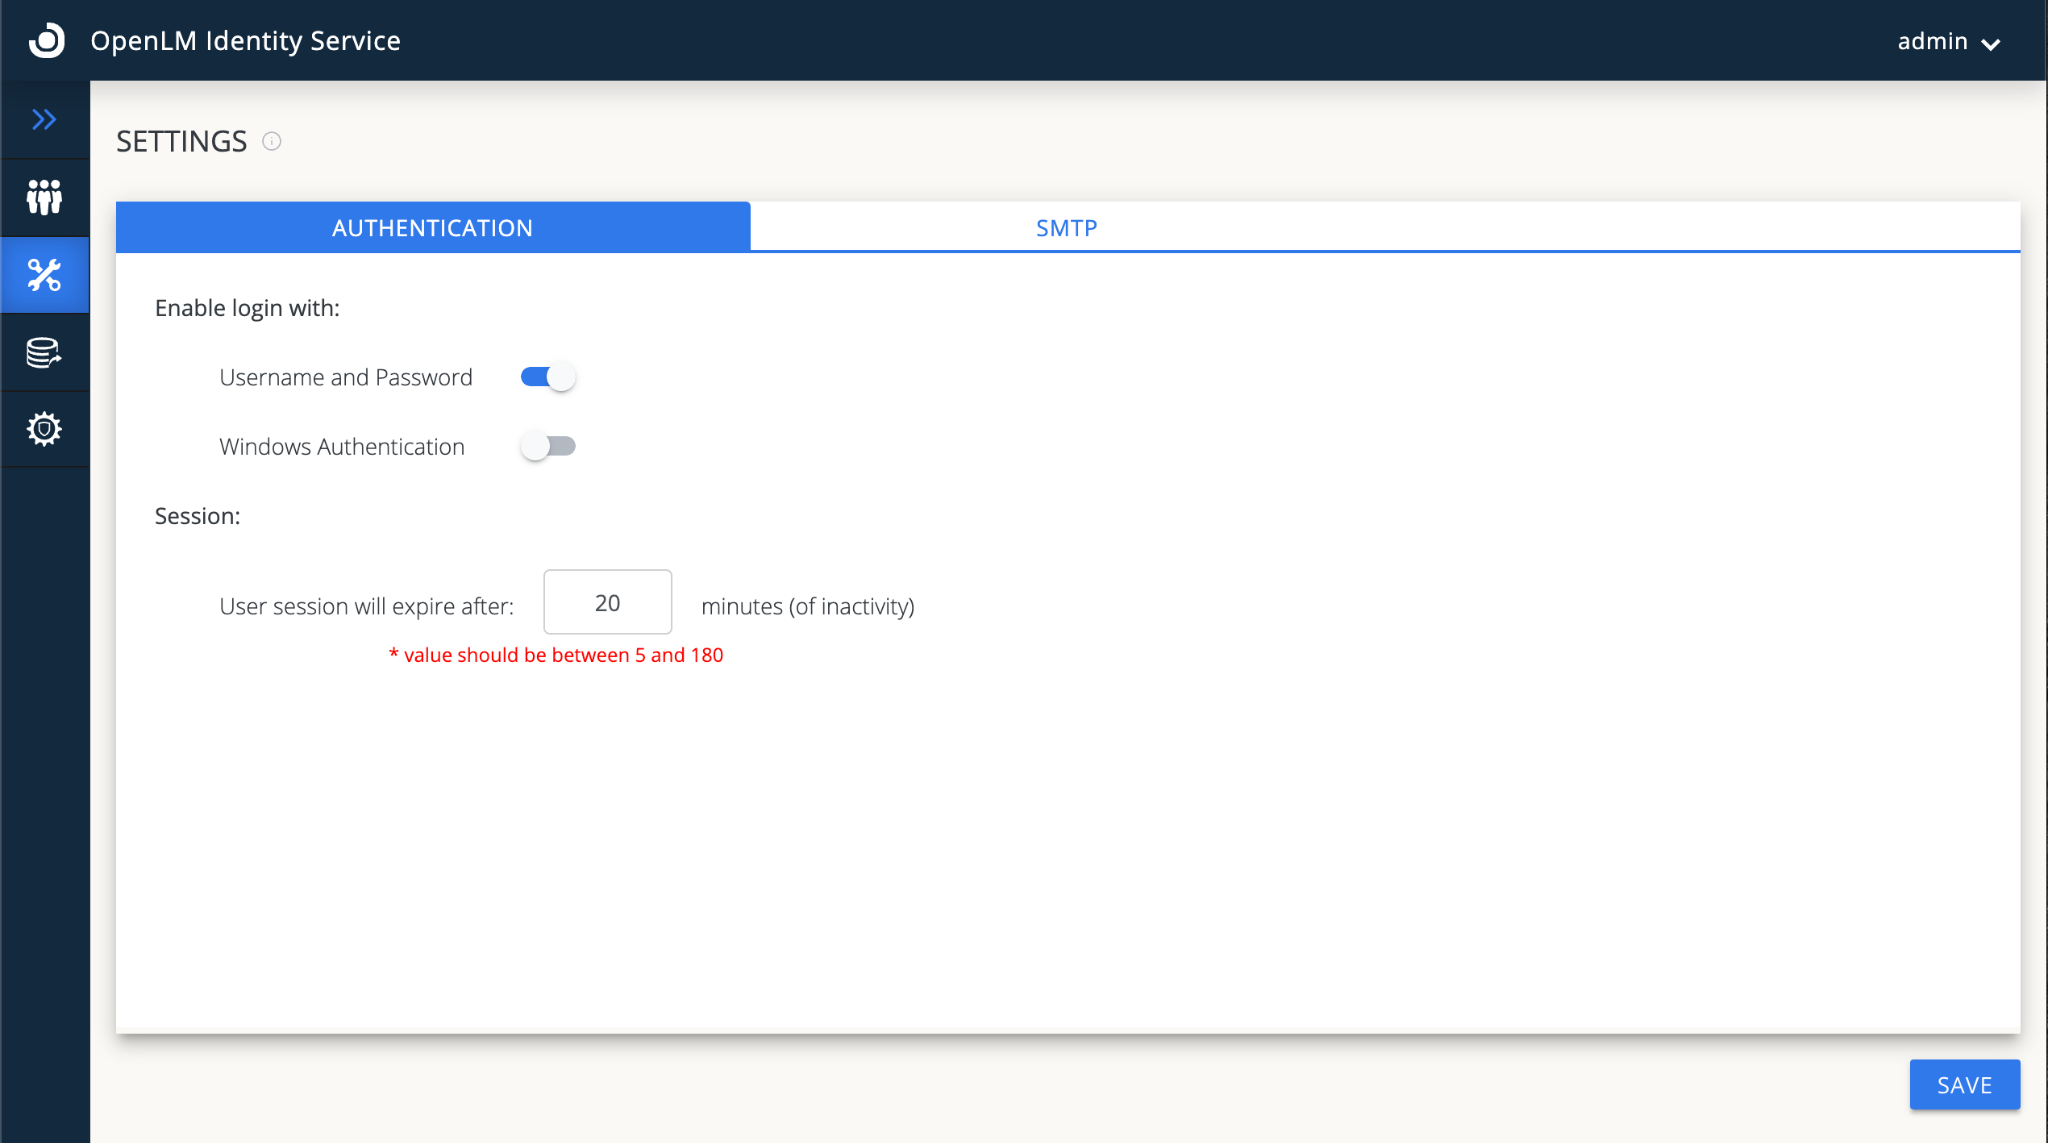Open the security gear shield icon
The image size is (2048, 1143).
point(44,429)
